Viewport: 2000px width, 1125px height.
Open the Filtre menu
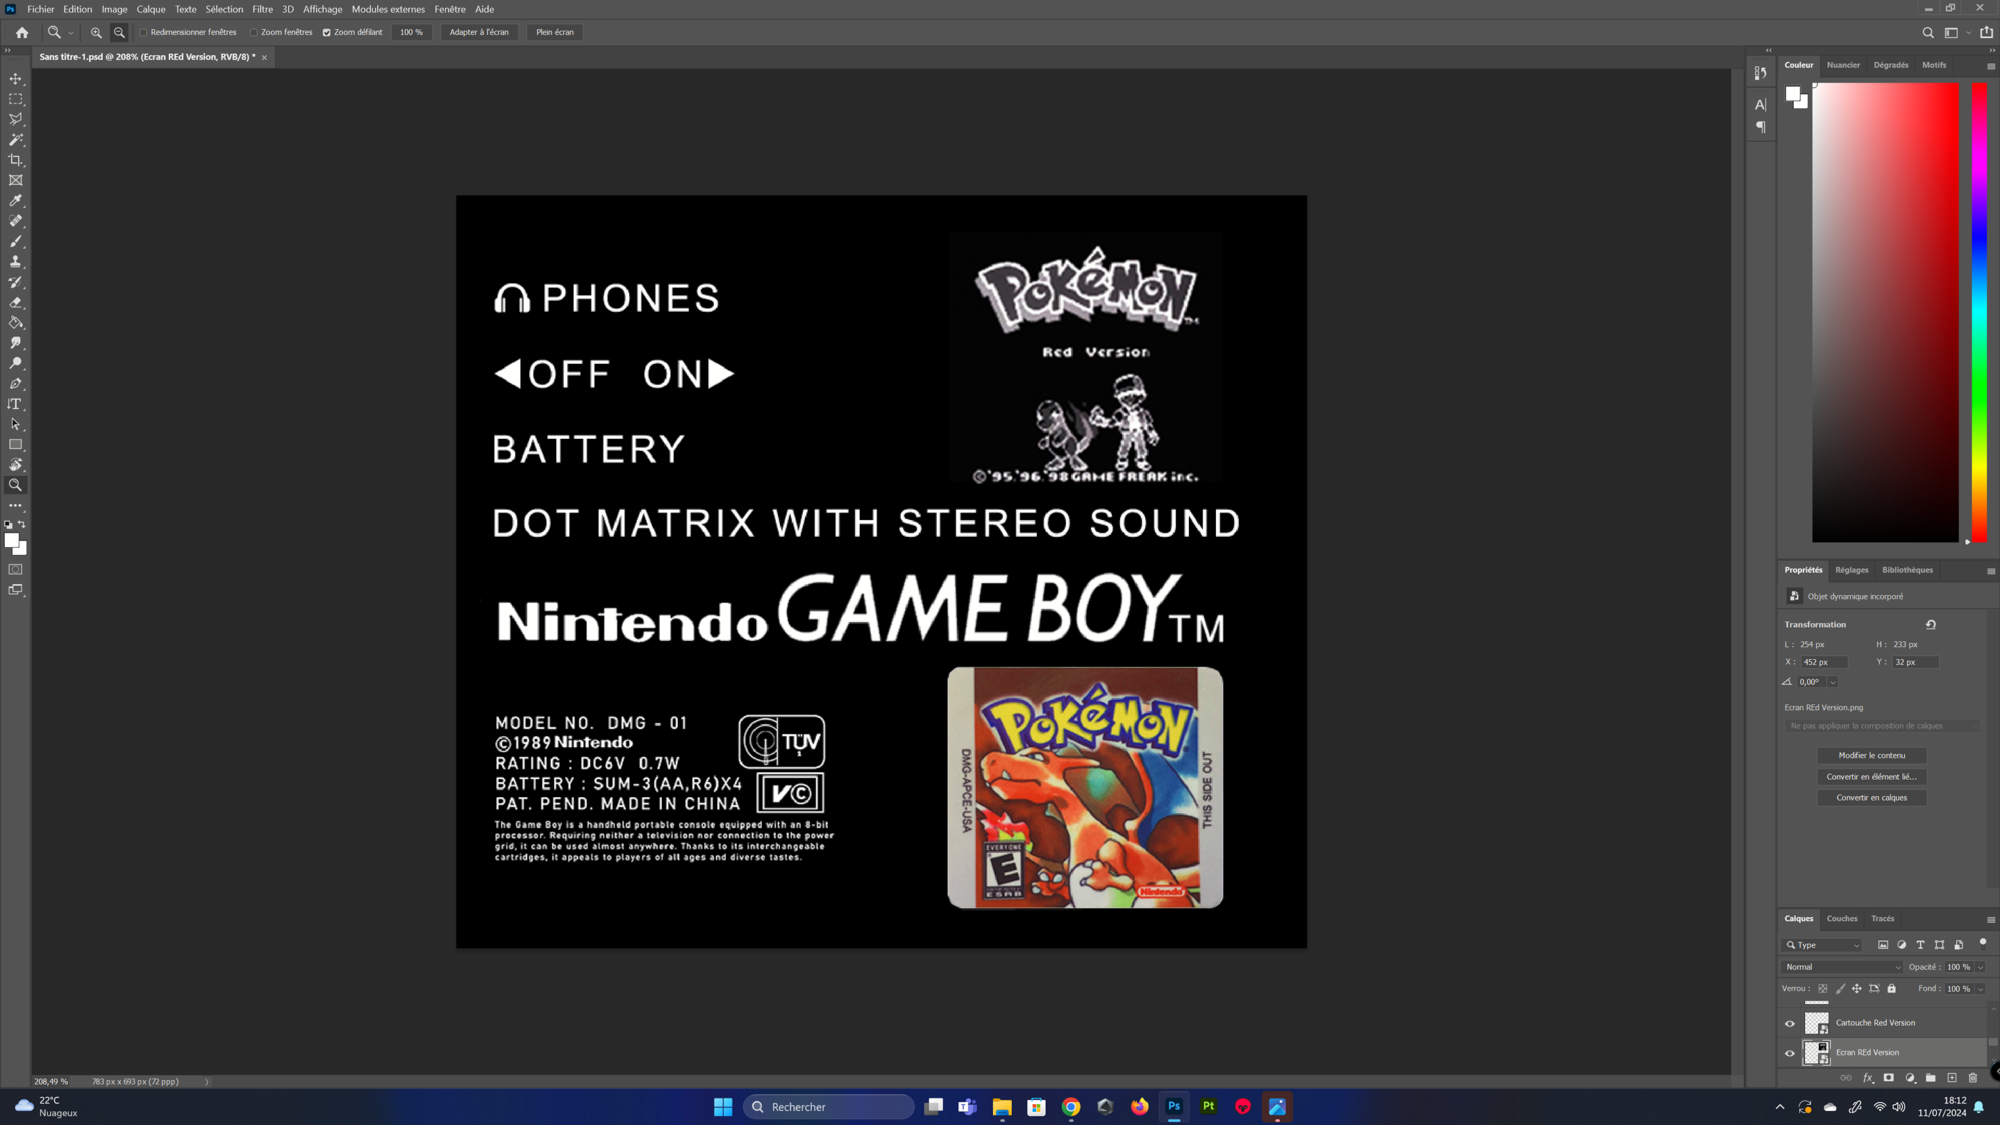click(262, 9)
